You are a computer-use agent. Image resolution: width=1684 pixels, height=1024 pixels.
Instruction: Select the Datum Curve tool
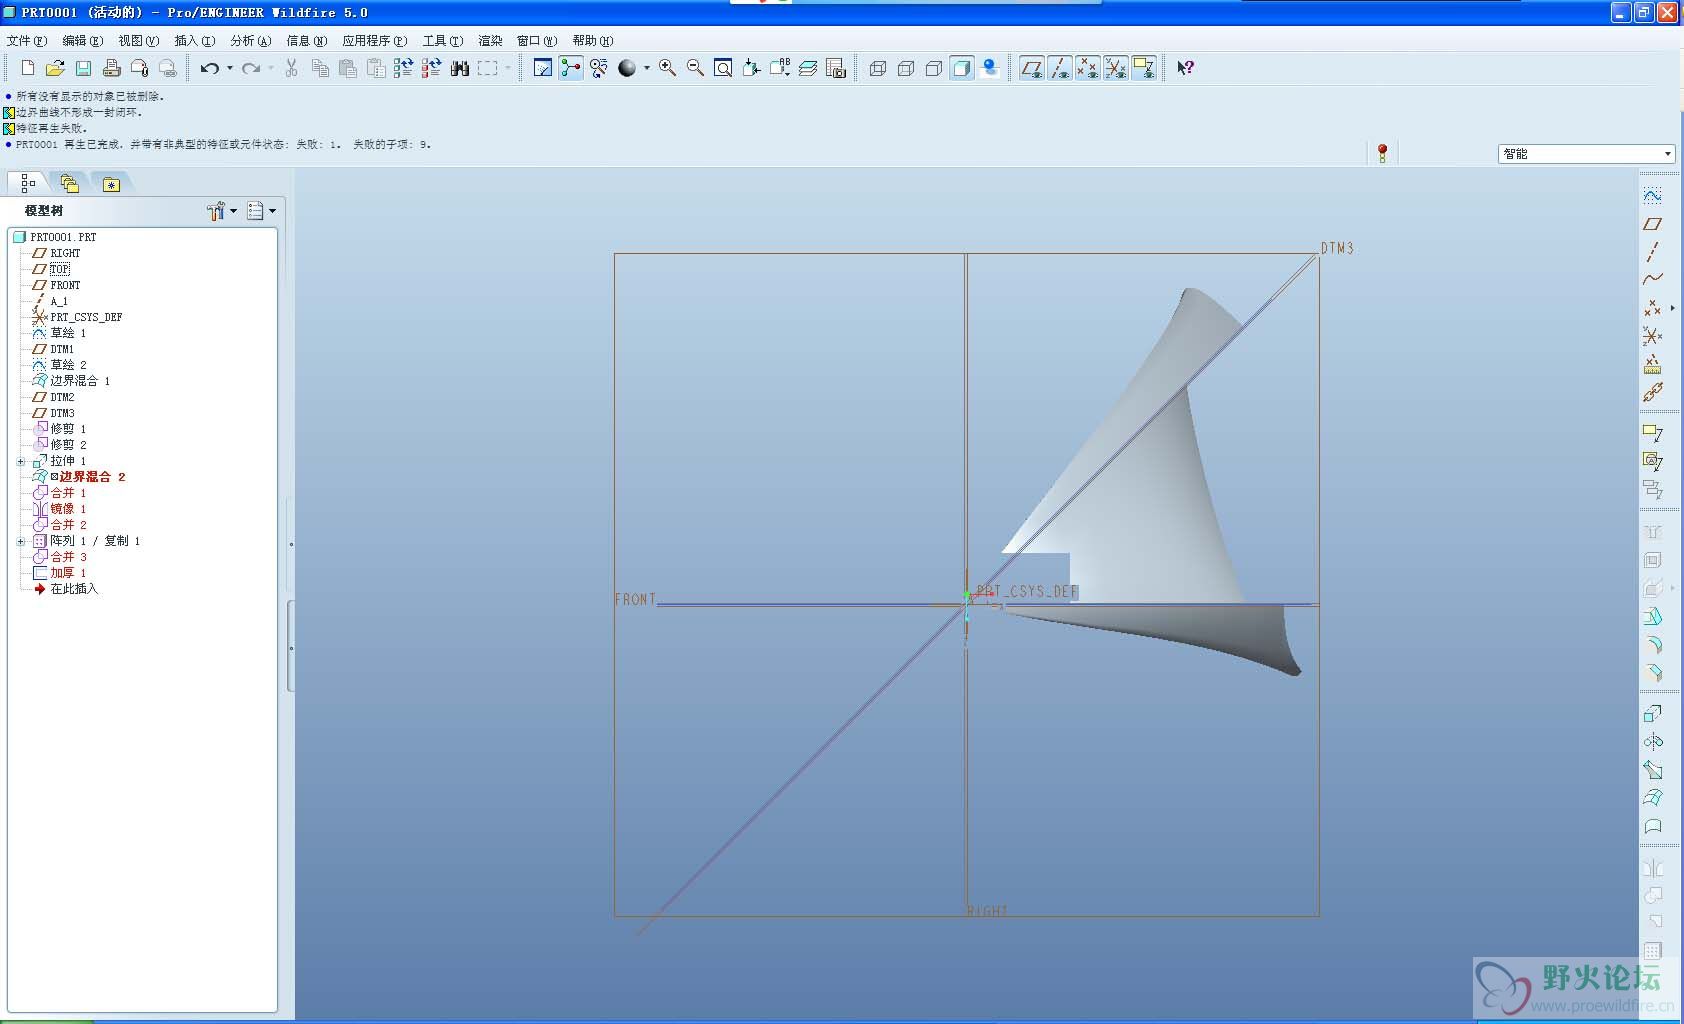[x=1653, y=280]
